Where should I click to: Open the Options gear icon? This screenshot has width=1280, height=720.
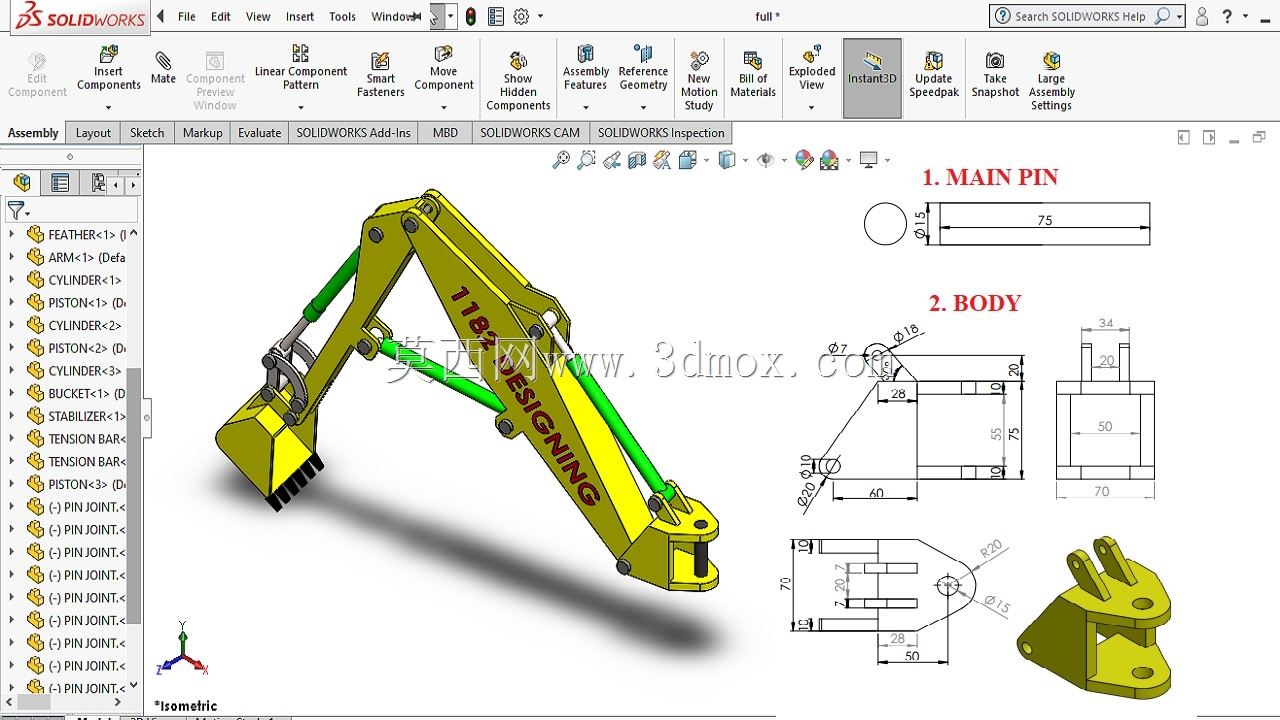click(521, 16)
